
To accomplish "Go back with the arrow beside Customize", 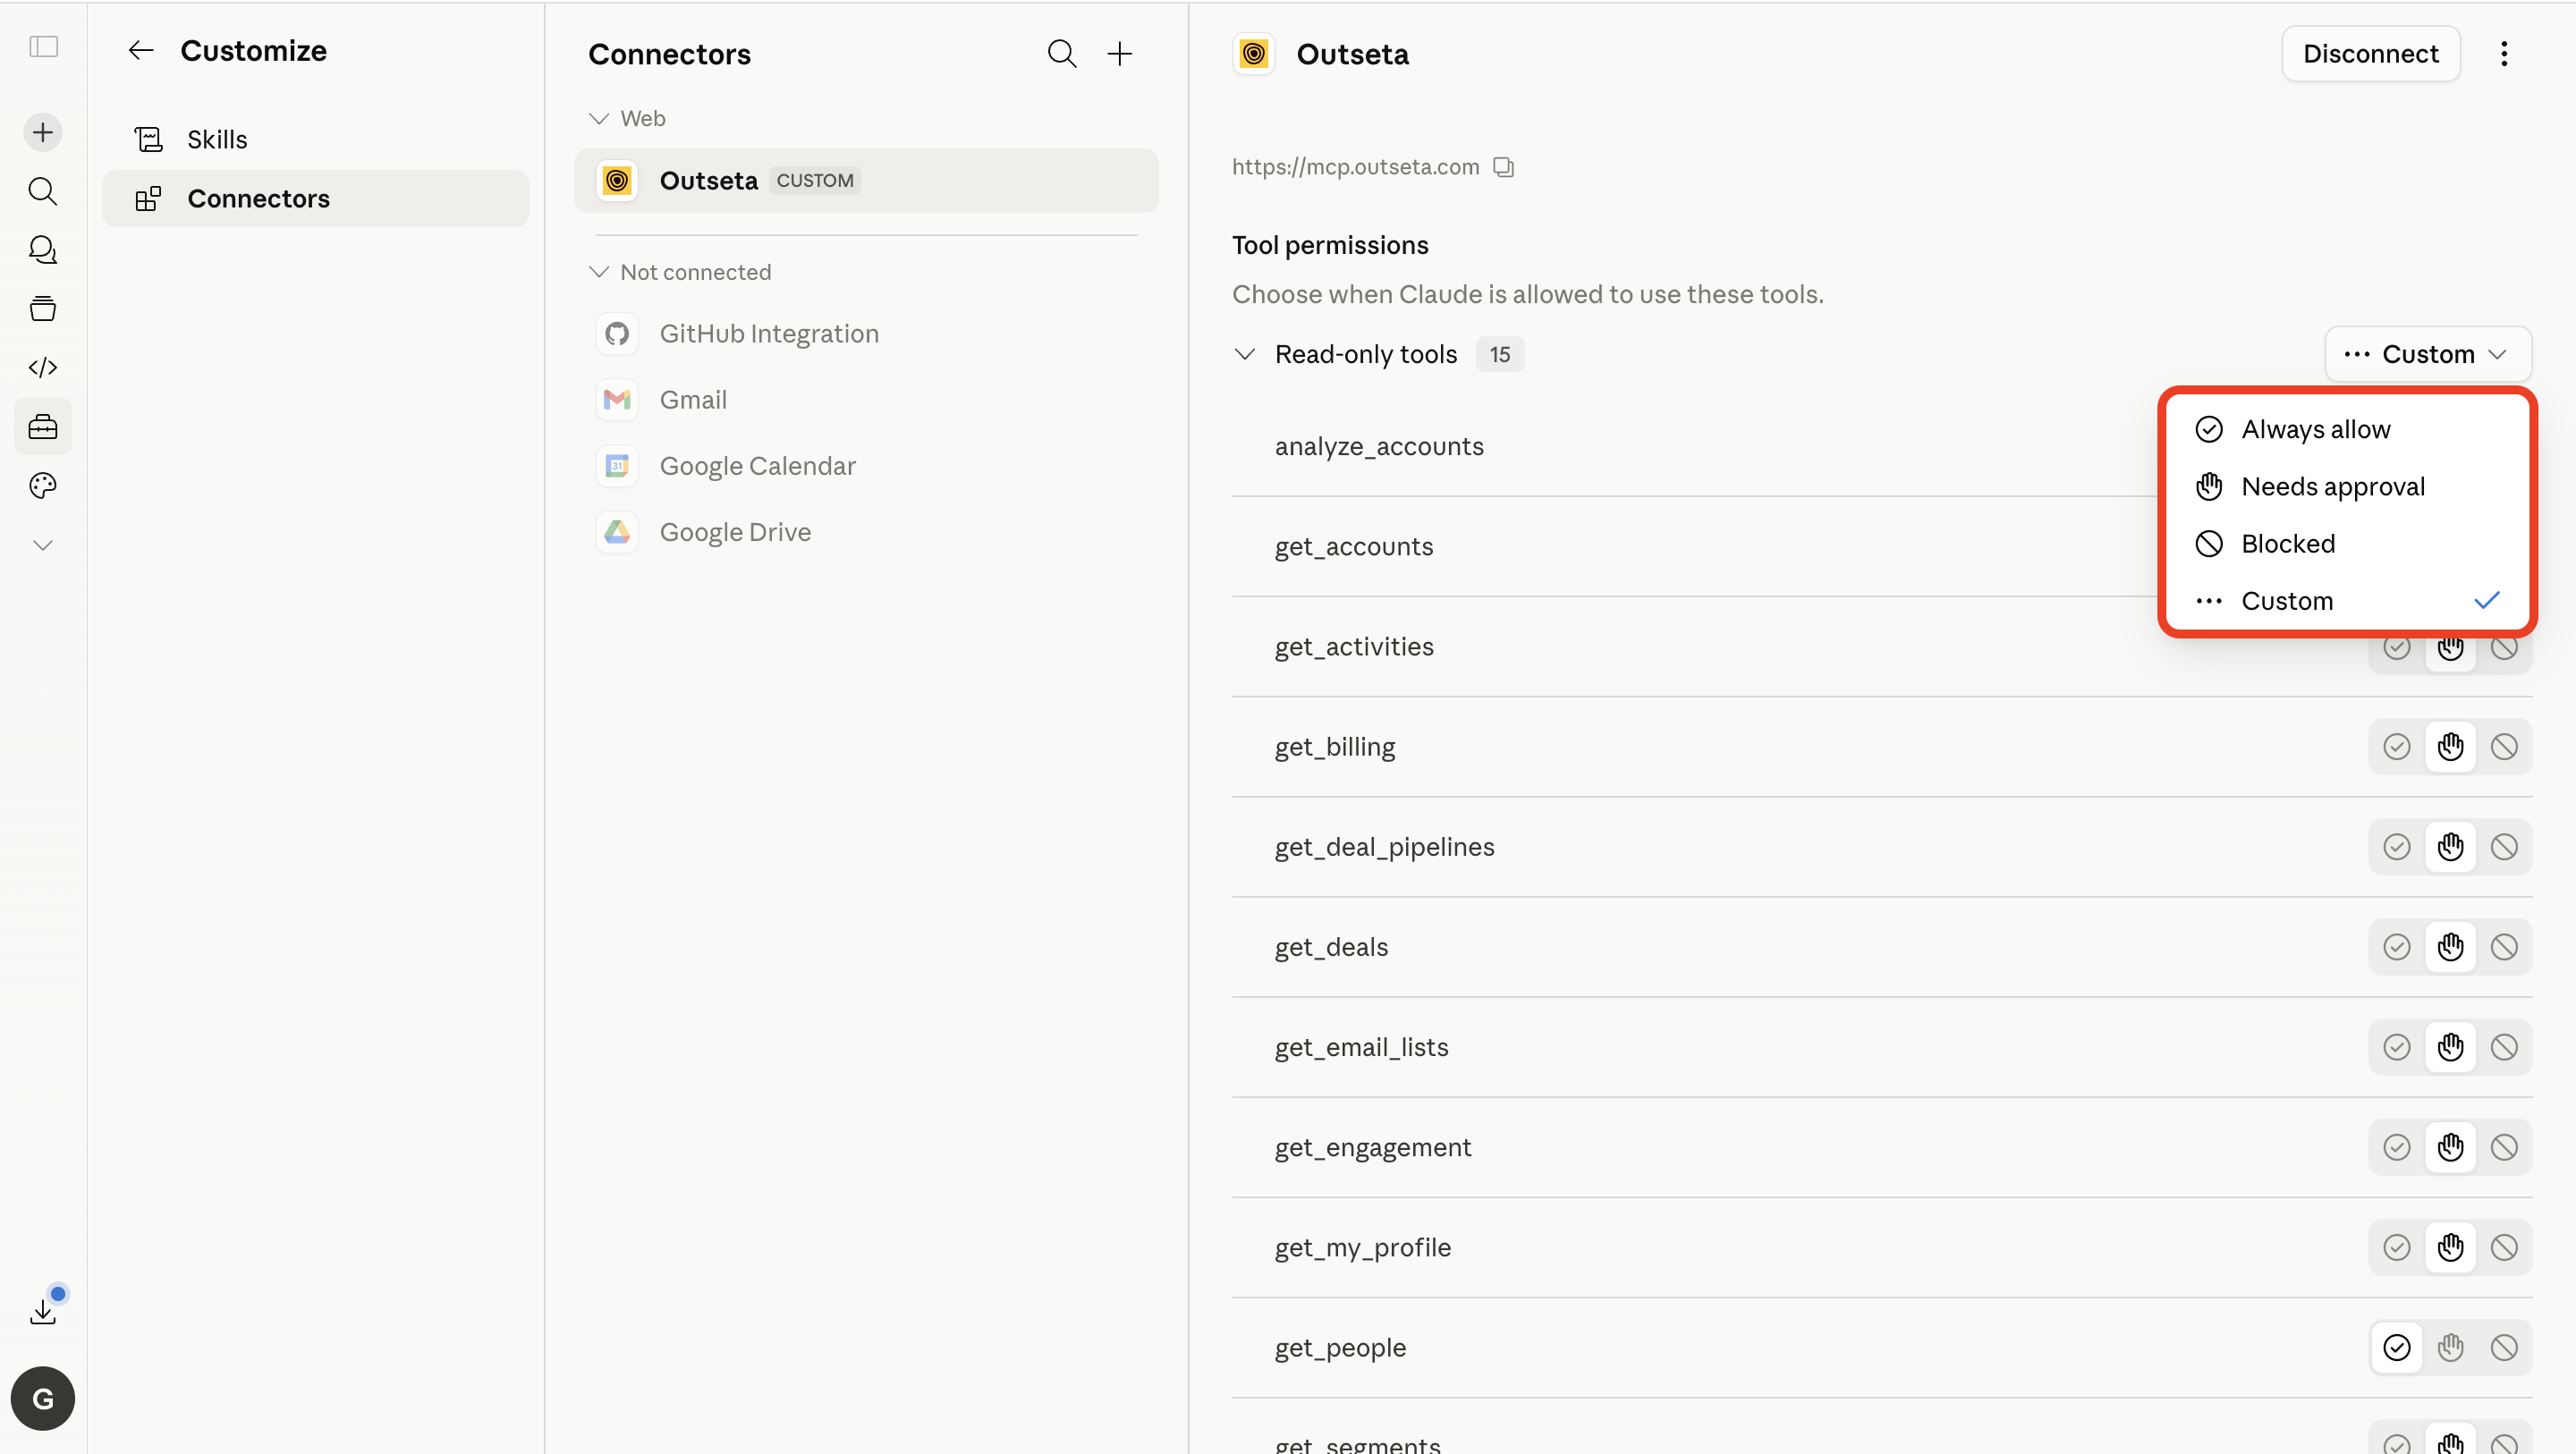I will pos(141,51).
